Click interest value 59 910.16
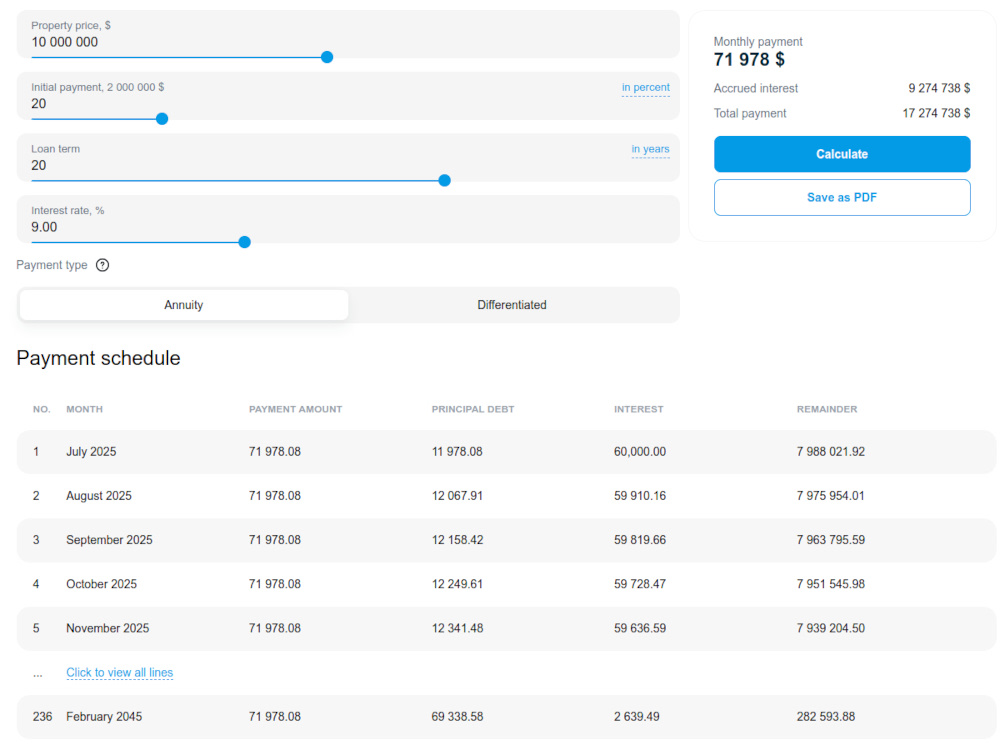The image size is (1000, 750). tap(640, 496)
